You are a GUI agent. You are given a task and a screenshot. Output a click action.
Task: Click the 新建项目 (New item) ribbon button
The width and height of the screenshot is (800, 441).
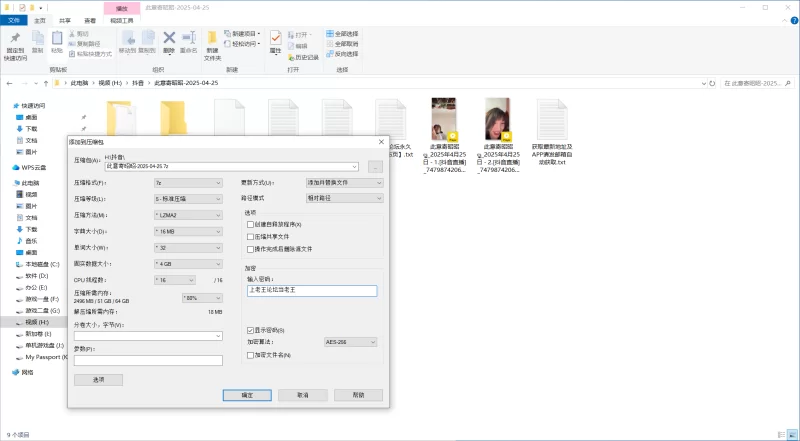pyautogui.click(x=242, y=34)
